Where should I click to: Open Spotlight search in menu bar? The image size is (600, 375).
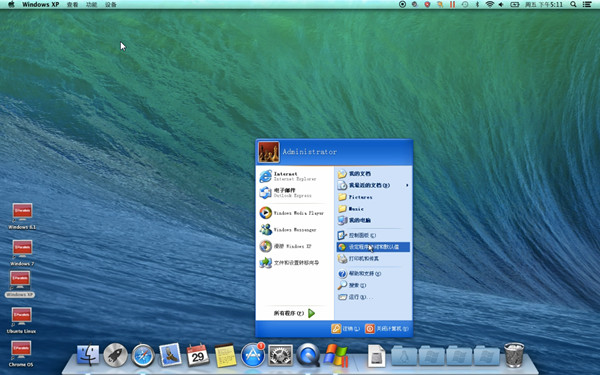573,4
